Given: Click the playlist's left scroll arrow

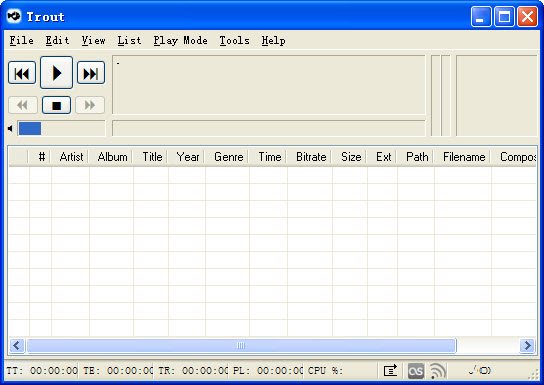Looking at the screenshot, I should (x=17, y=345).
